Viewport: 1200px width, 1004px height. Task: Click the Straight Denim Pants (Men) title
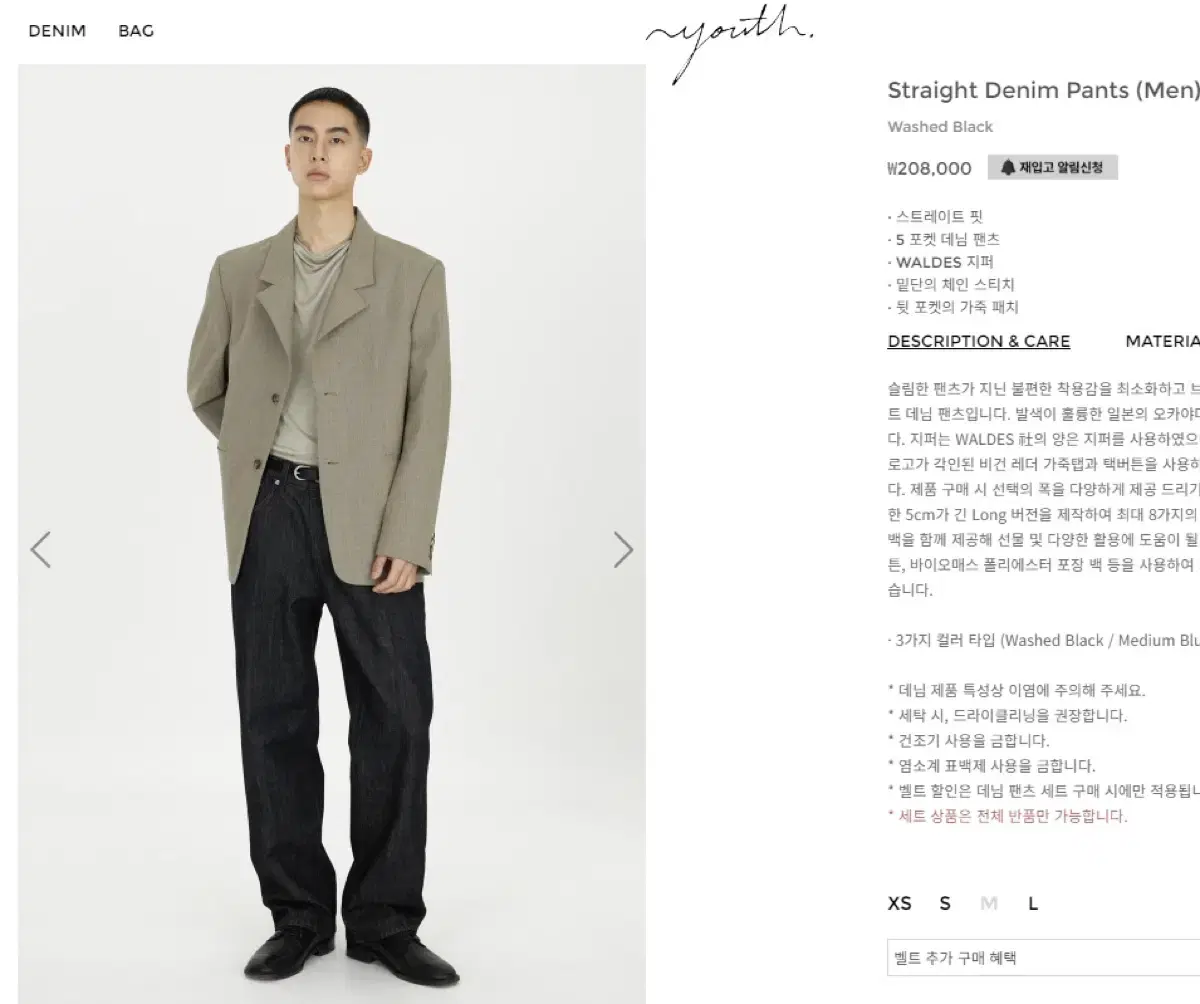(x=1043, y=90)
